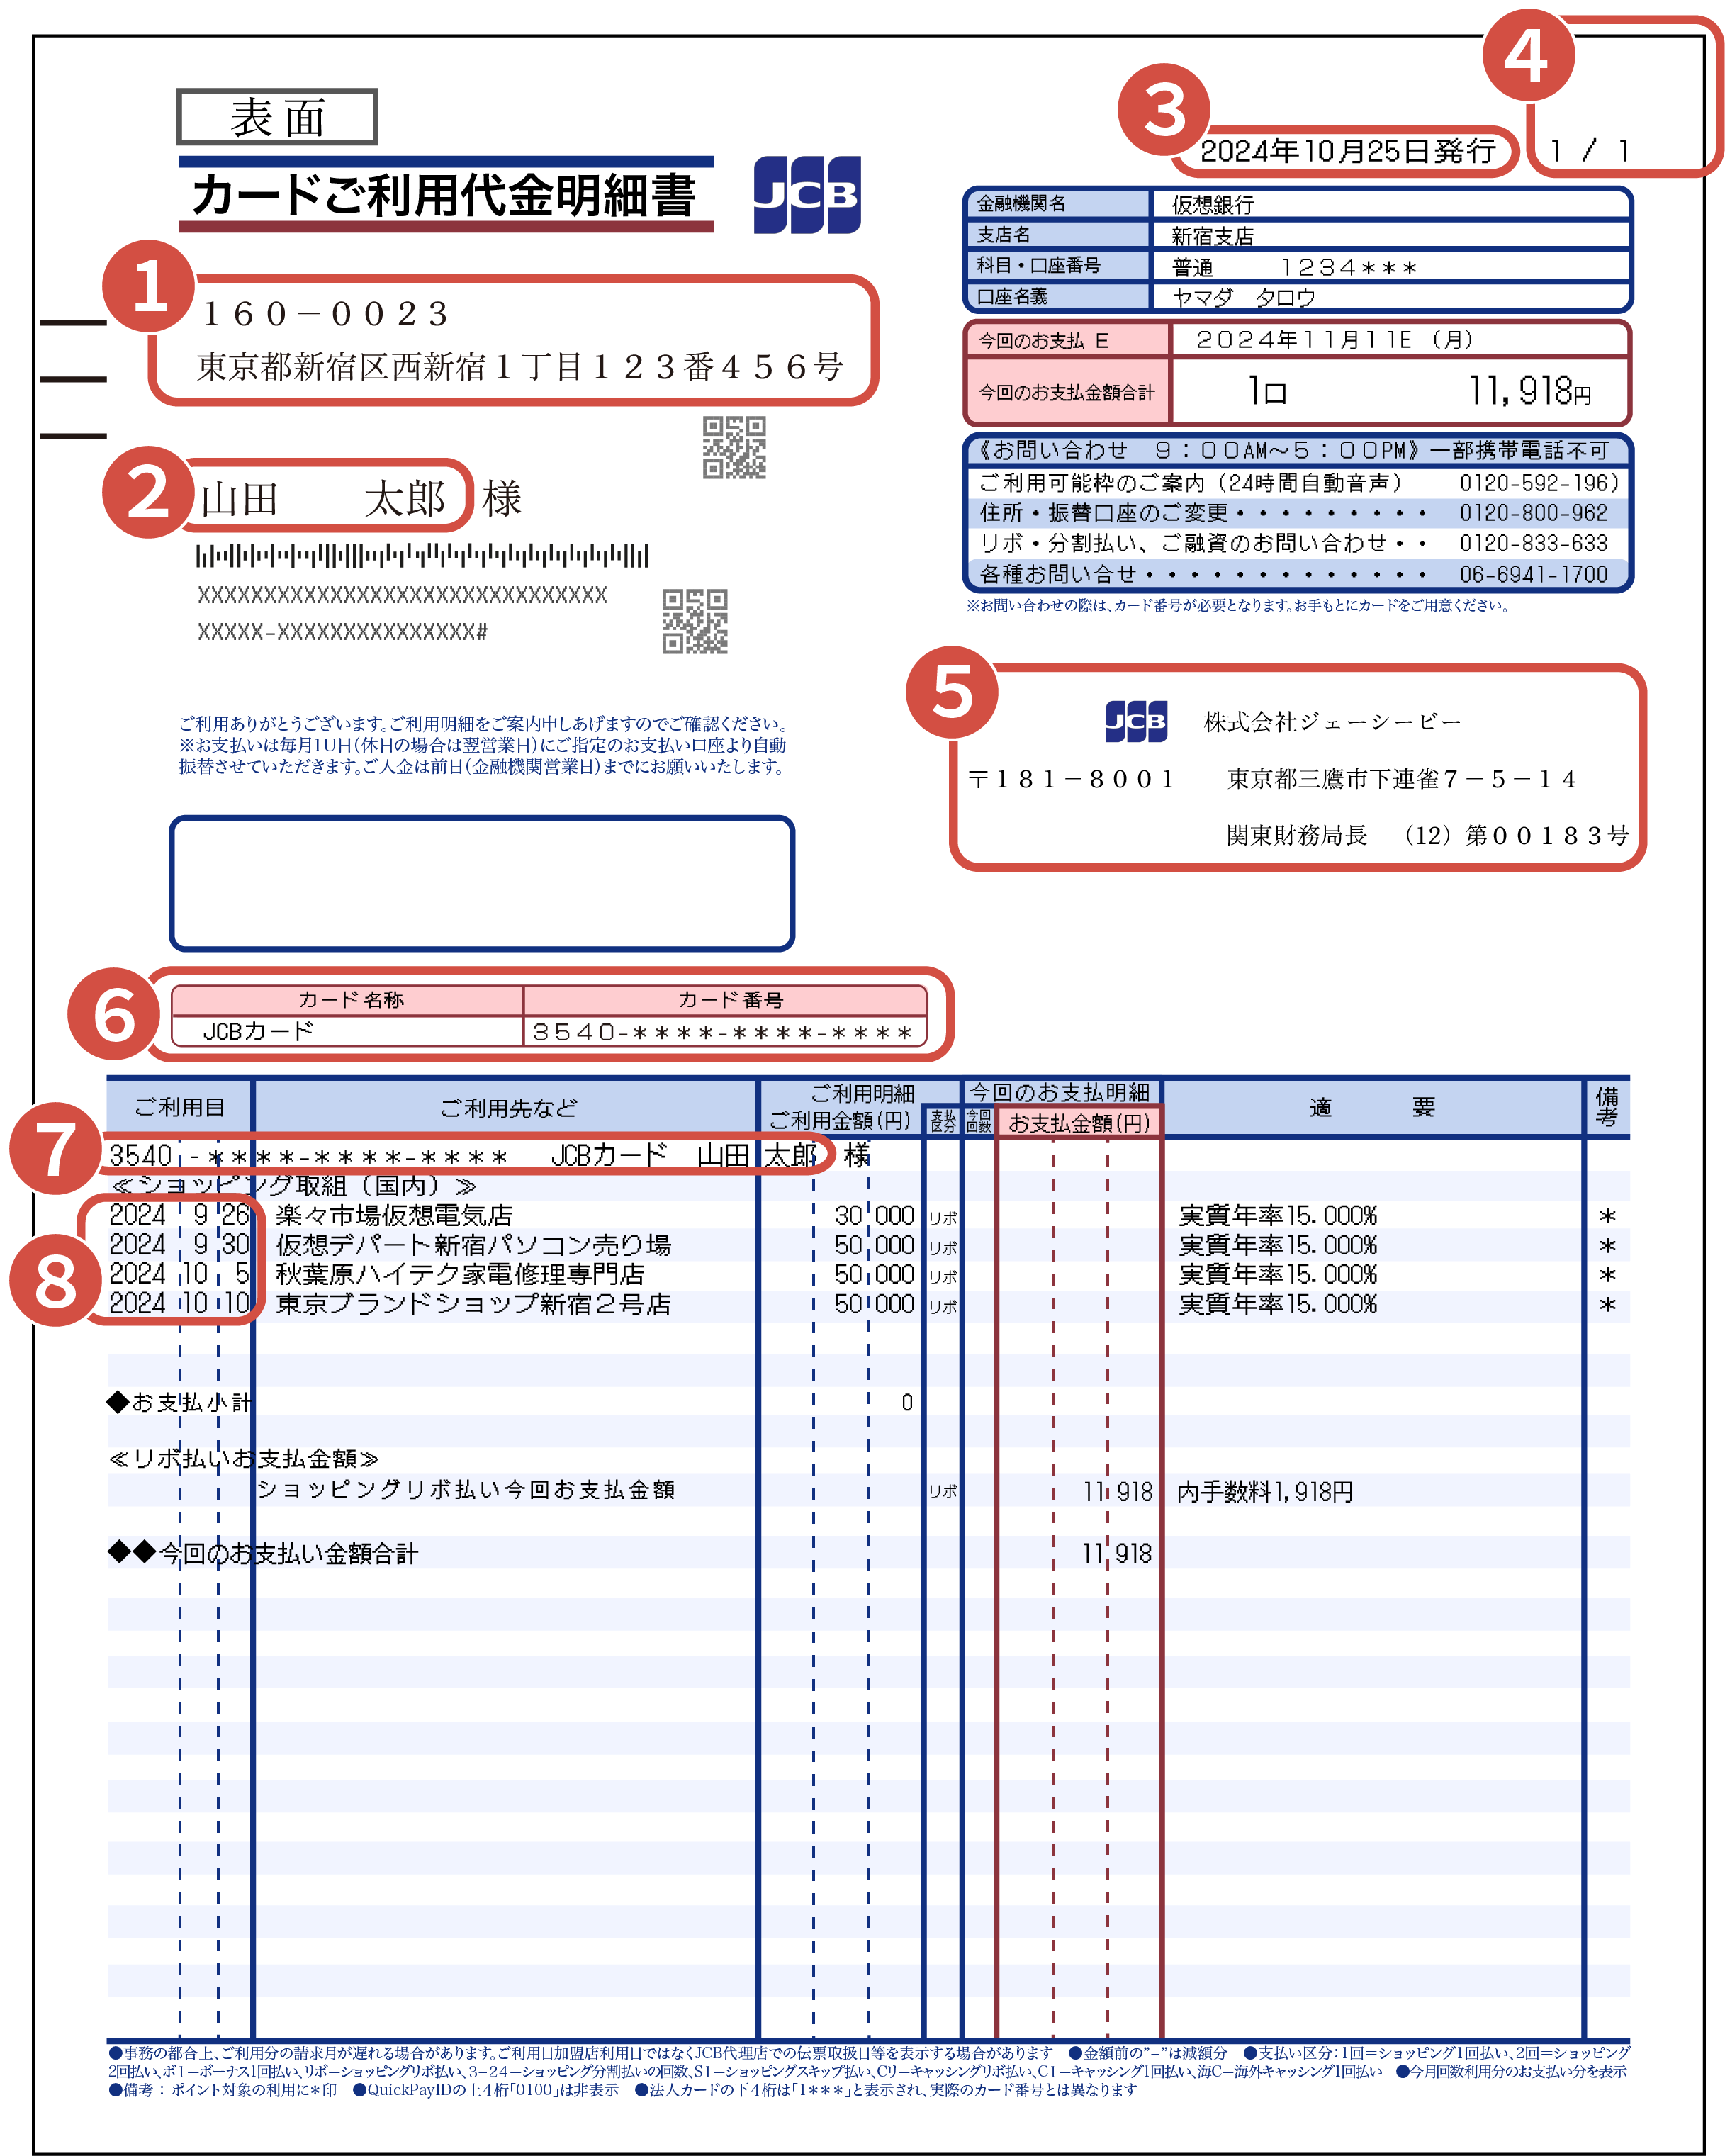The image size is (1725, 2156).
Task: Click the お支払金額(円) column header
Action: coord(1079,1123)
